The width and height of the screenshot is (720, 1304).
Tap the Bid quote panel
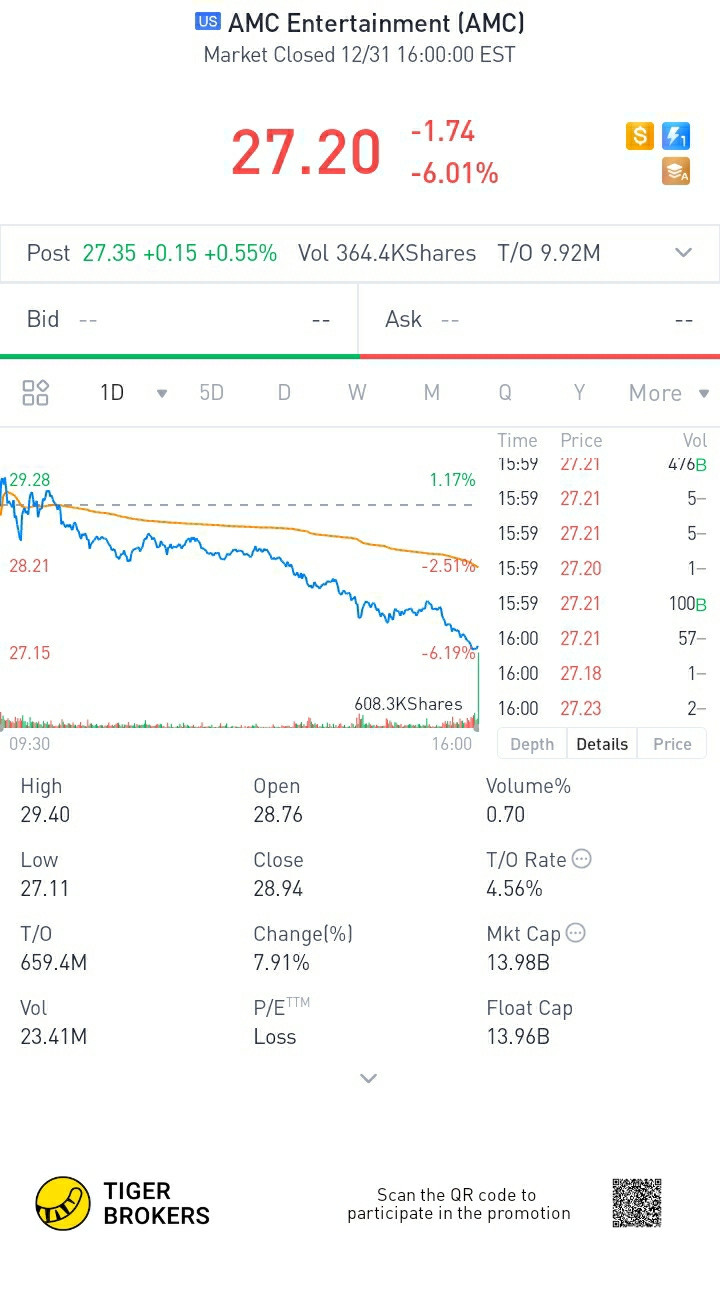coord(179,320)
